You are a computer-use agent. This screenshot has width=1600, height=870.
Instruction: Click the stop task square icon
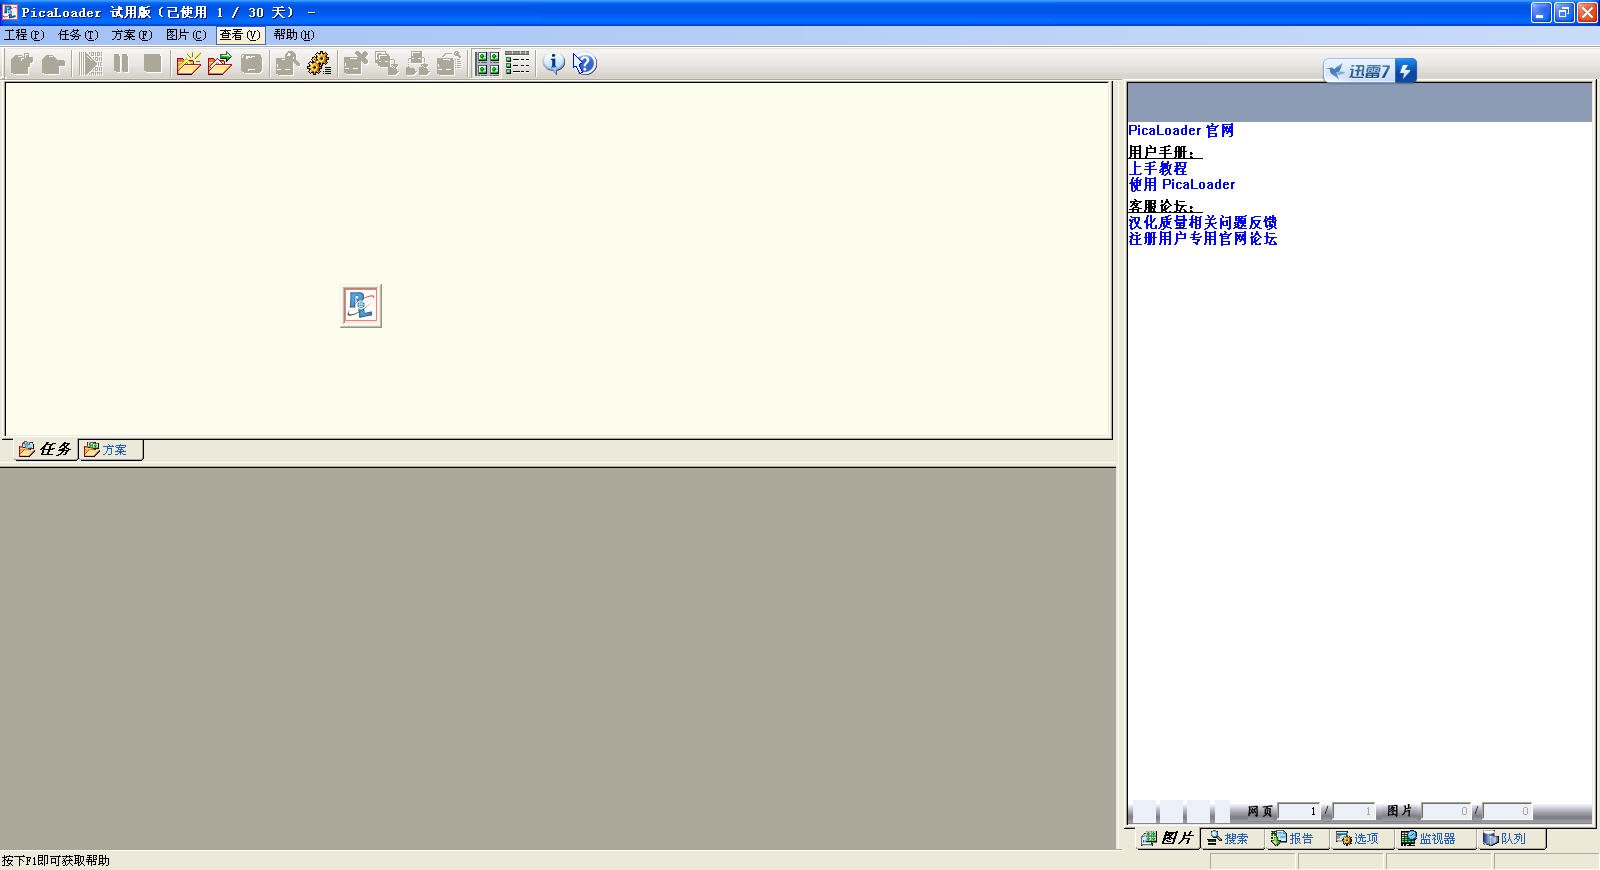pos(152,64)
